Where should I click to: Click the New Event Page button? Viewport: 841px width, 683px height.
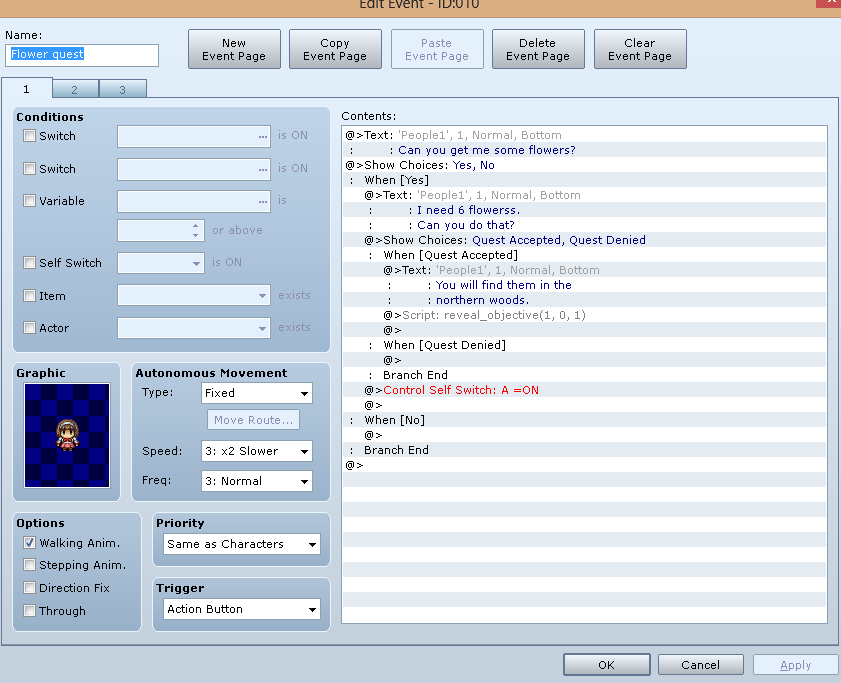pos(234,49)
